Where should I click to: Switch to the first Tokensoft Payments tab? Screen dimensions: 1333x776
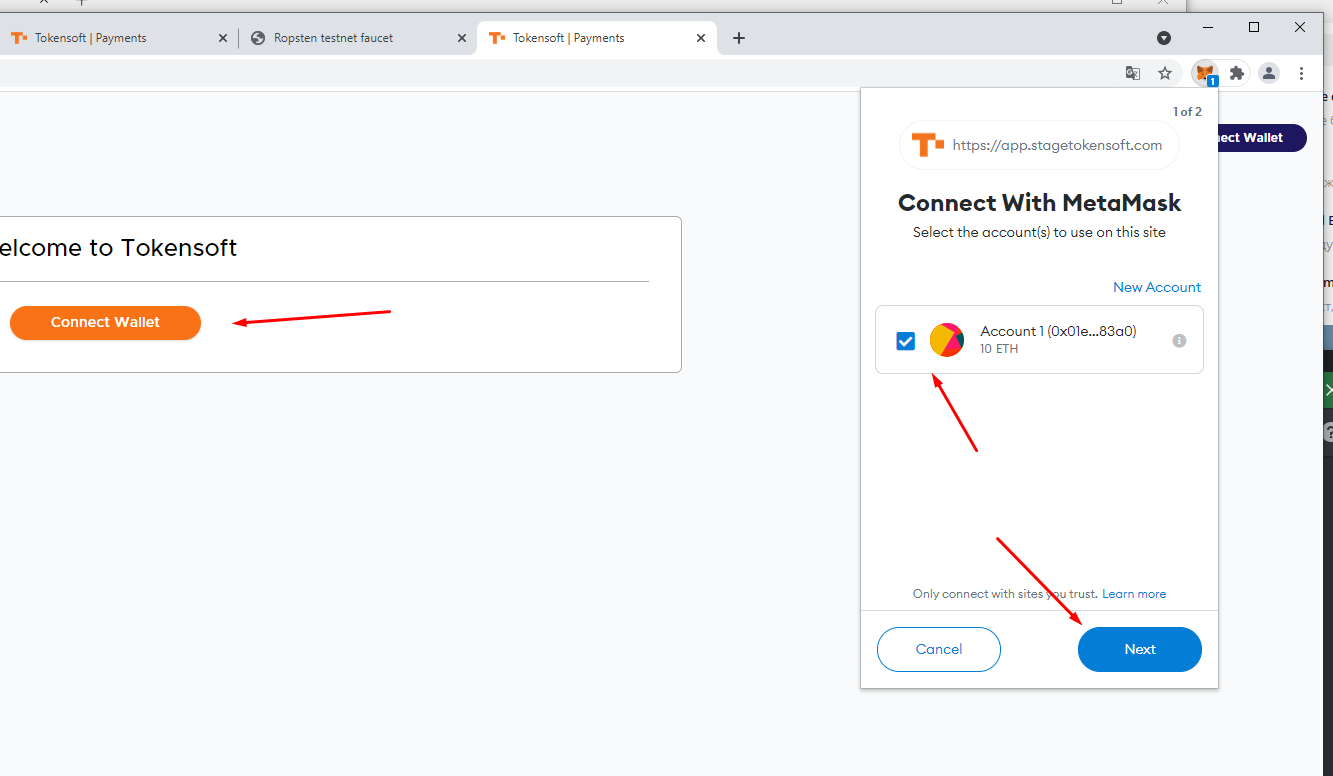(x=120, y=38)
